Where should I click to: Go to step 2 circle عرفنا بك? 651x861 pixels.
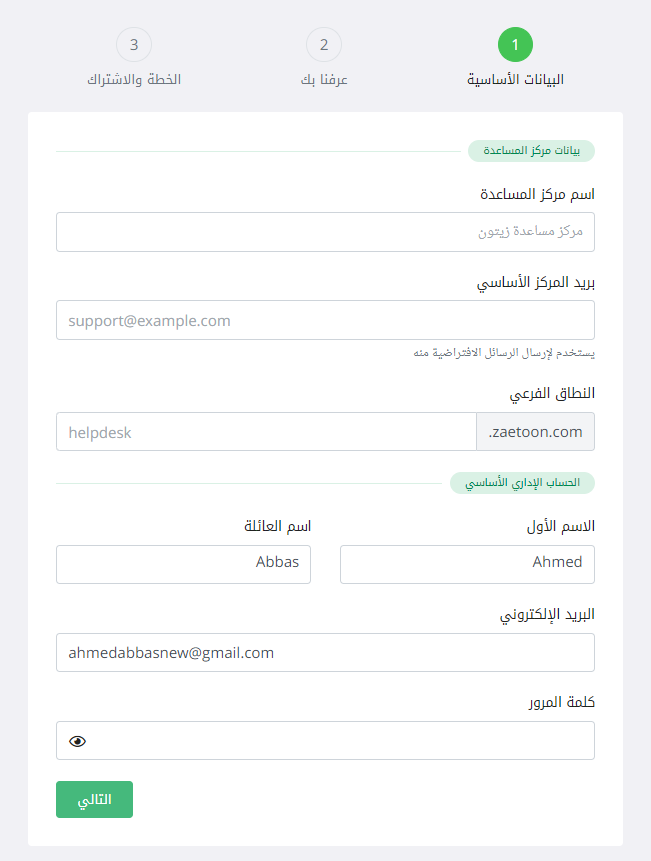coord(324,45)
